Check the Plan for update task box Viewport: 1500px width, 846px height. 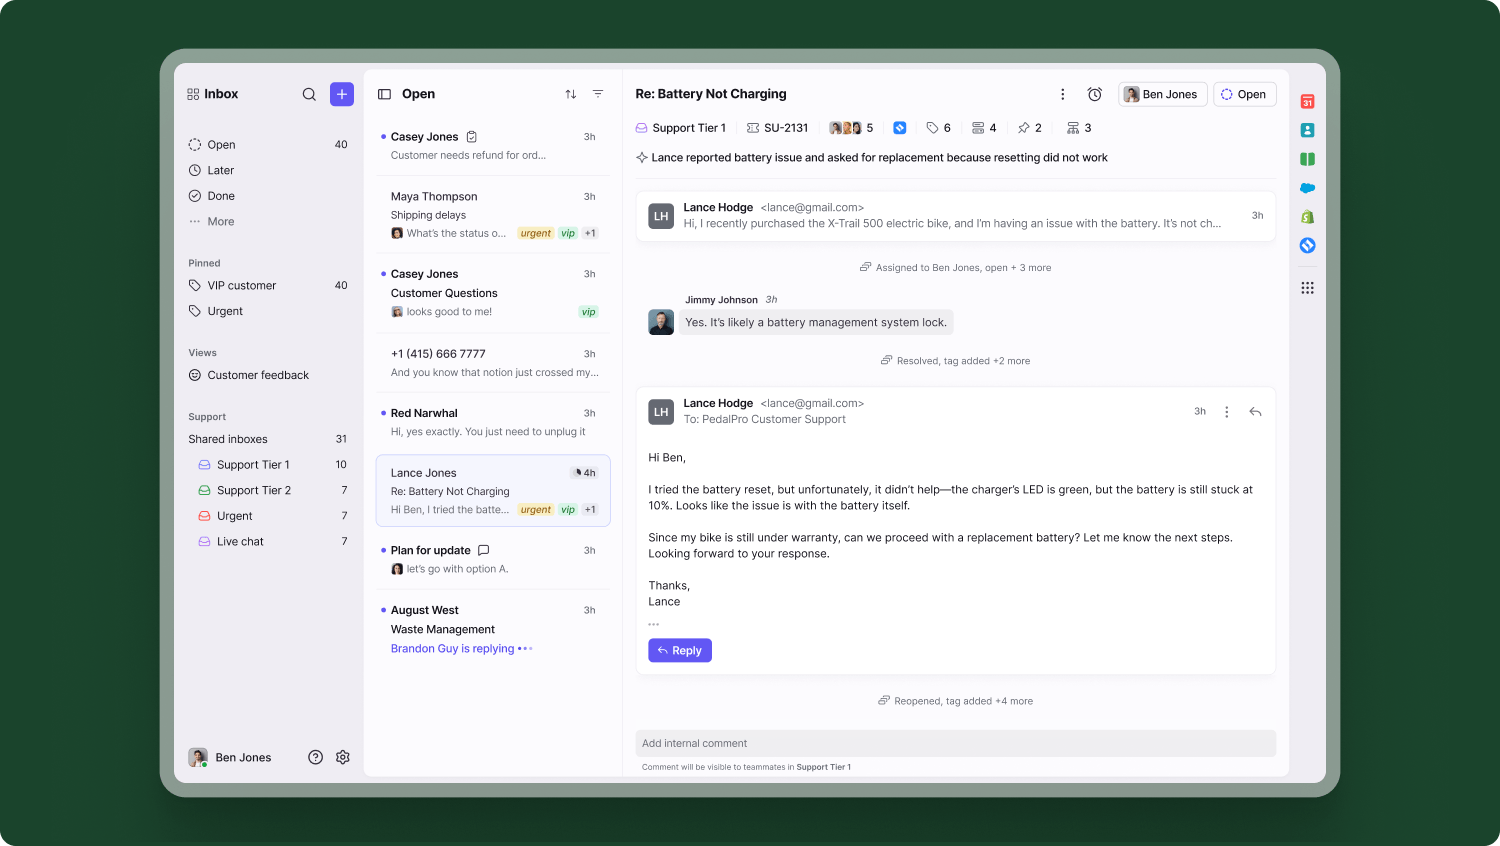[x=484, y=549]
